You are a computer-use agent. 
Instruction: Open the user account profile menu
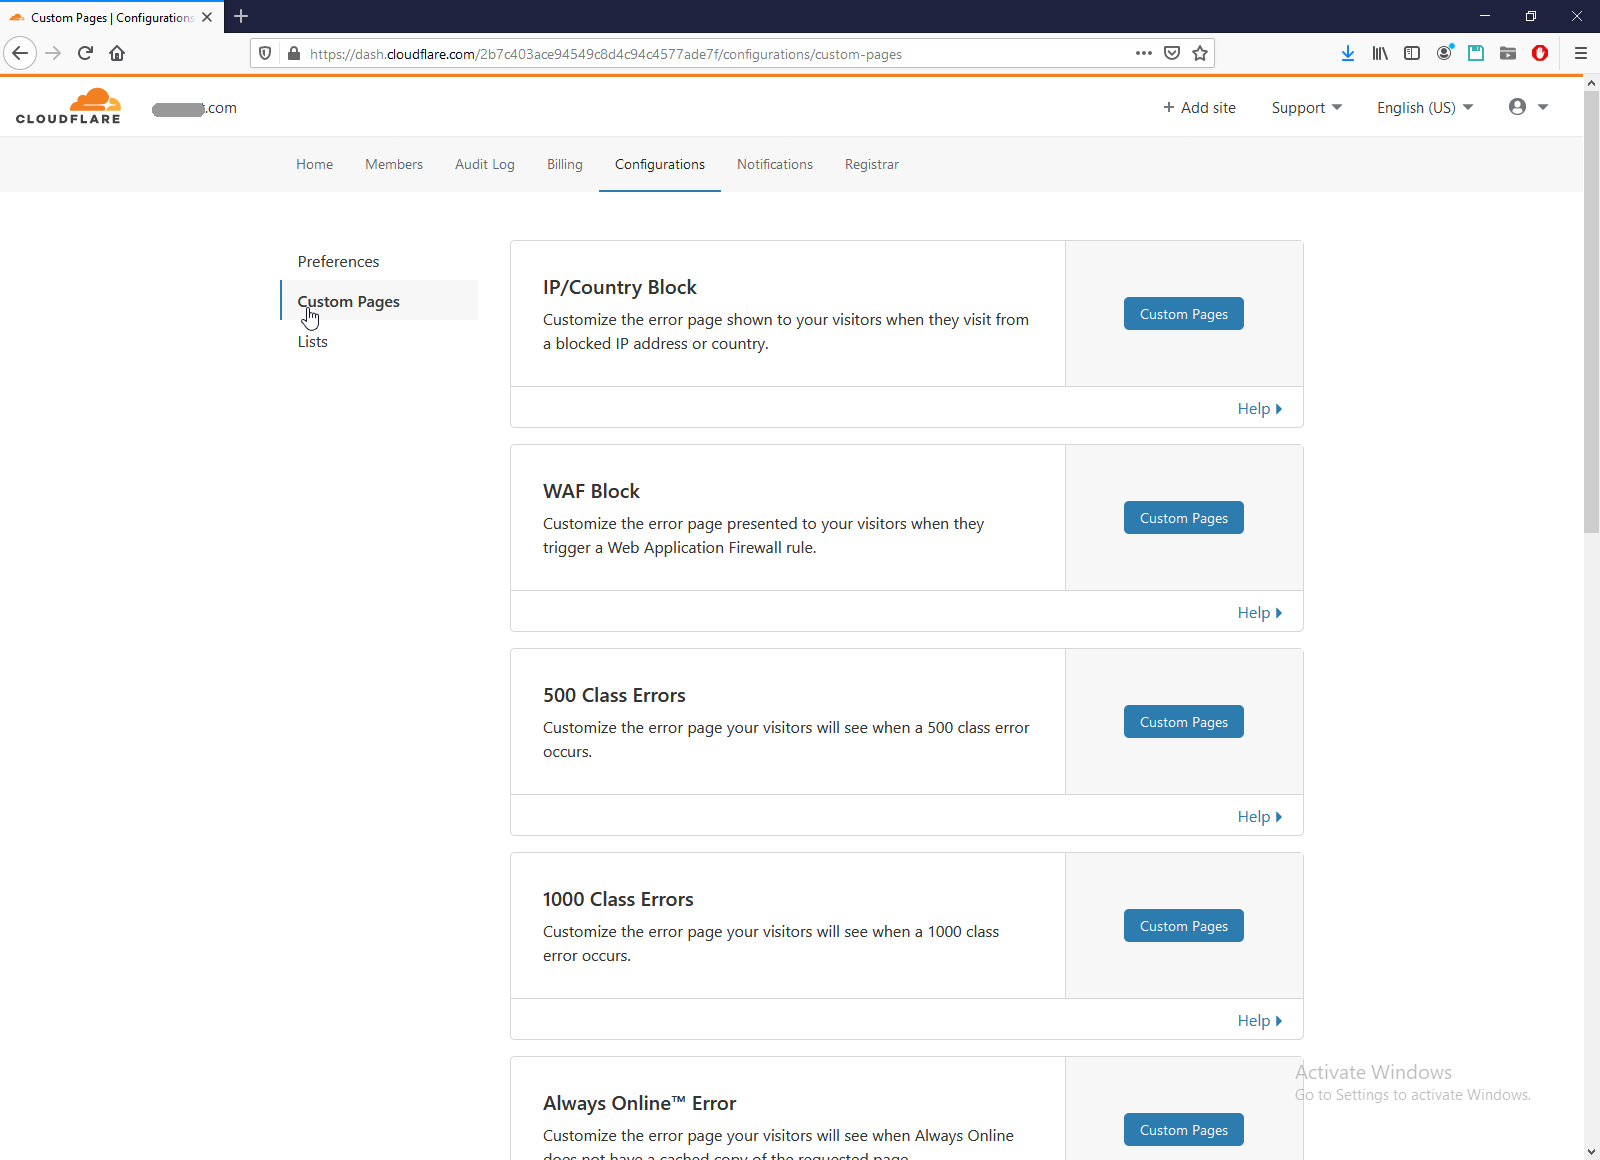(x=1528, y=107)
